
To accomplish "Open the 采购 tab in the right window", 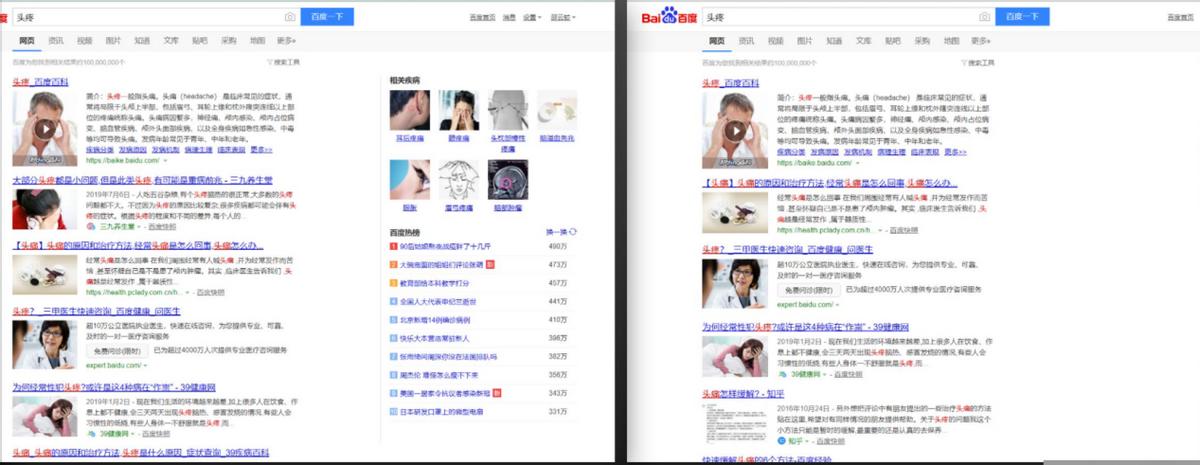I will (922, 41).
